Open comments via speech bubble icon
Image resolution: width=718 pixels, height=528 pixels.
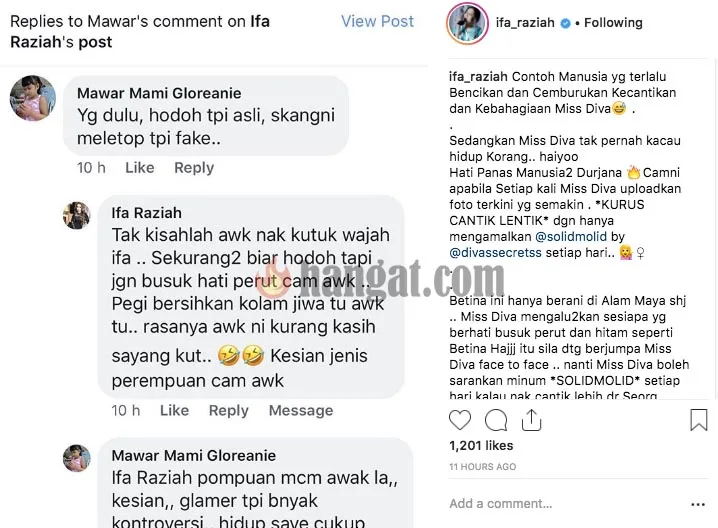click(x=496, y=420)
